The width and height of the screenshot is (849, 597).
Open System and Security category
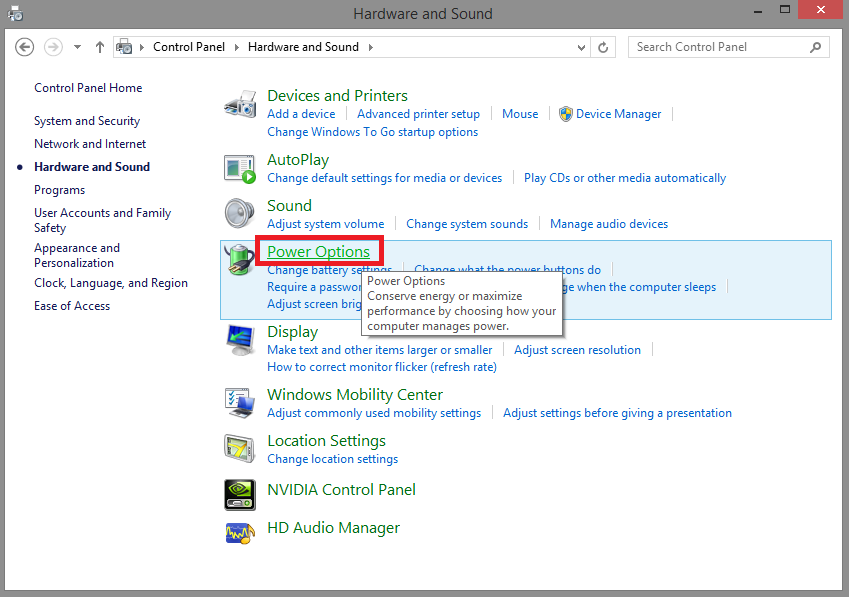(87, 121)
